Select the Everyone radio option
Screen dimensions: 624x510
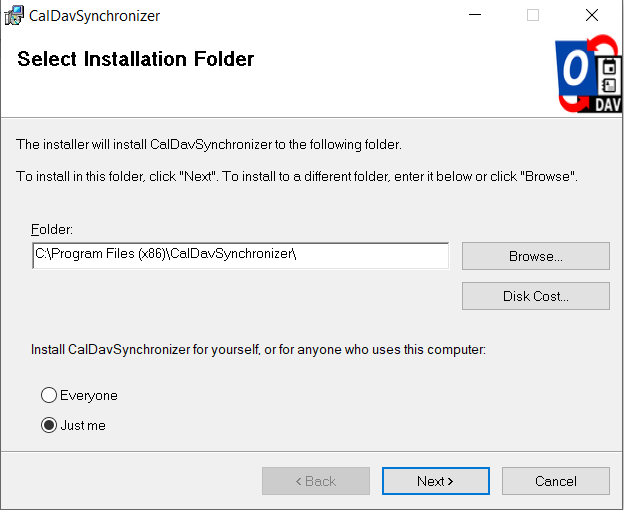pyautogui.click(x=49, y=395)
